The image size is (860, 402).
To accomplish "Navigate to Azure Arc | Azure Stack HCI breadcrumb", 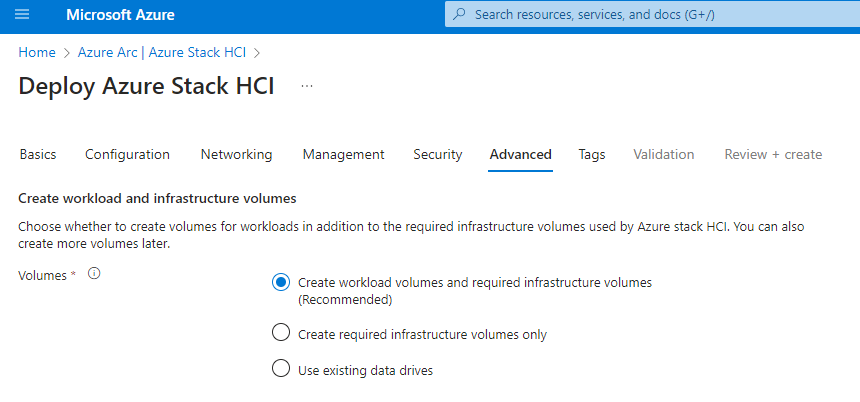I will [x=162, y=52].
